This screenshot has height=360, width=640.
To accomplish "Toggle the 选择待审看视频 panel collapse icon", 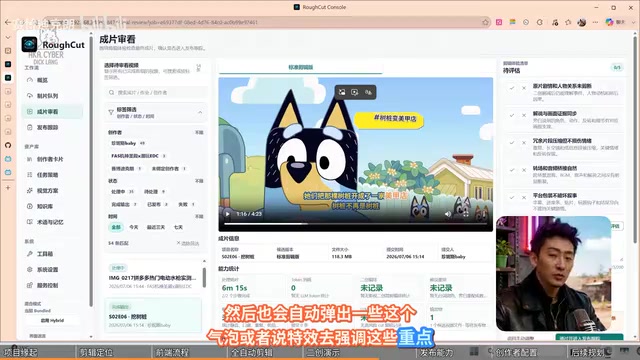I will [x=198, y=68].
